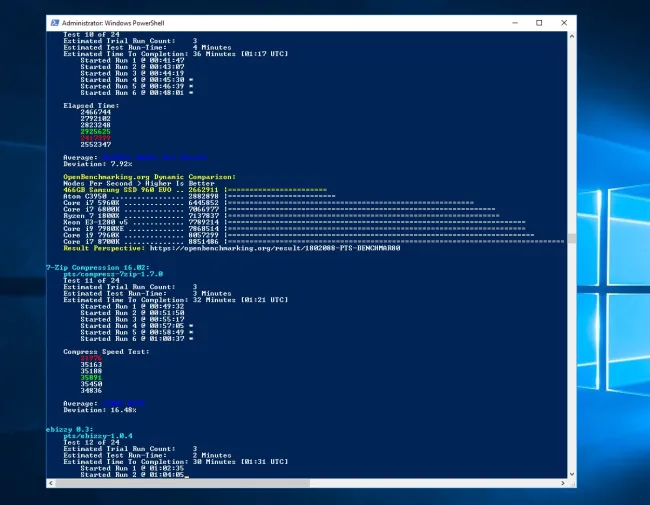This screenshot has height=505, width=650.
Task: Click the 'Core i7 8700K' comparison row
Action: [x=313, y=241]
